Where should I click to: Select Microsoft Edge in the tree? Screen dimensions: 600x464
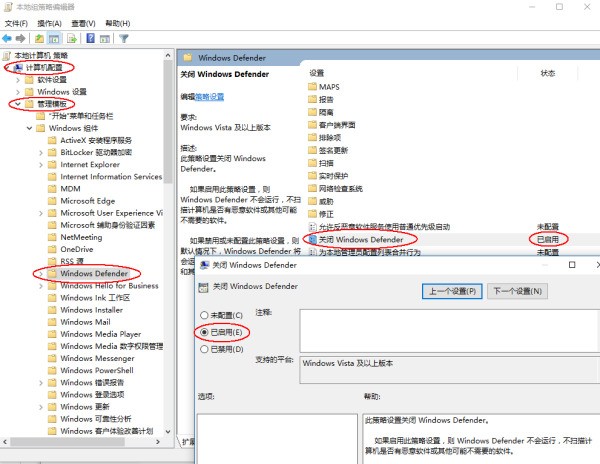[x=88, y=201]
